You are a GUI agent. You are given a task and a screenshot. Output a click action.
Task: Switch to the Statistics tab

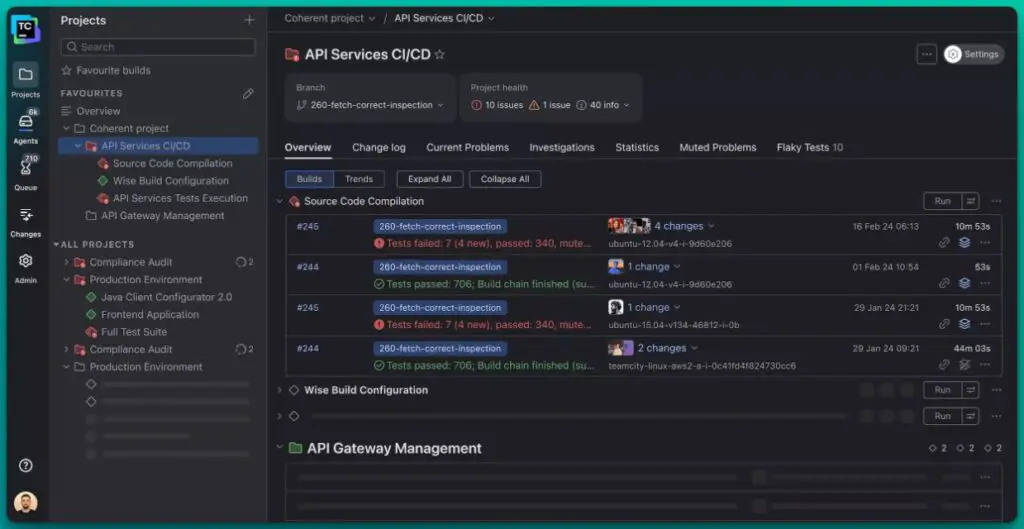point(637,148)
